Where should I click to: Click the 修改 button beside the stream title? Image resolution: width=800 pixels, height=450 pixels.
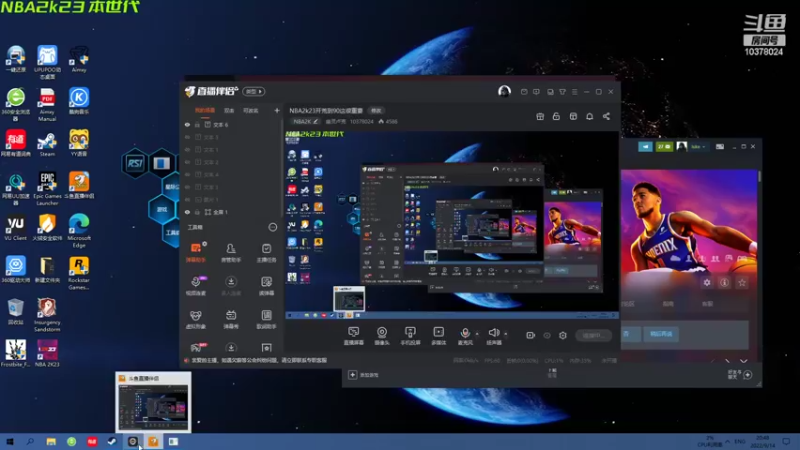click(376, 110)
